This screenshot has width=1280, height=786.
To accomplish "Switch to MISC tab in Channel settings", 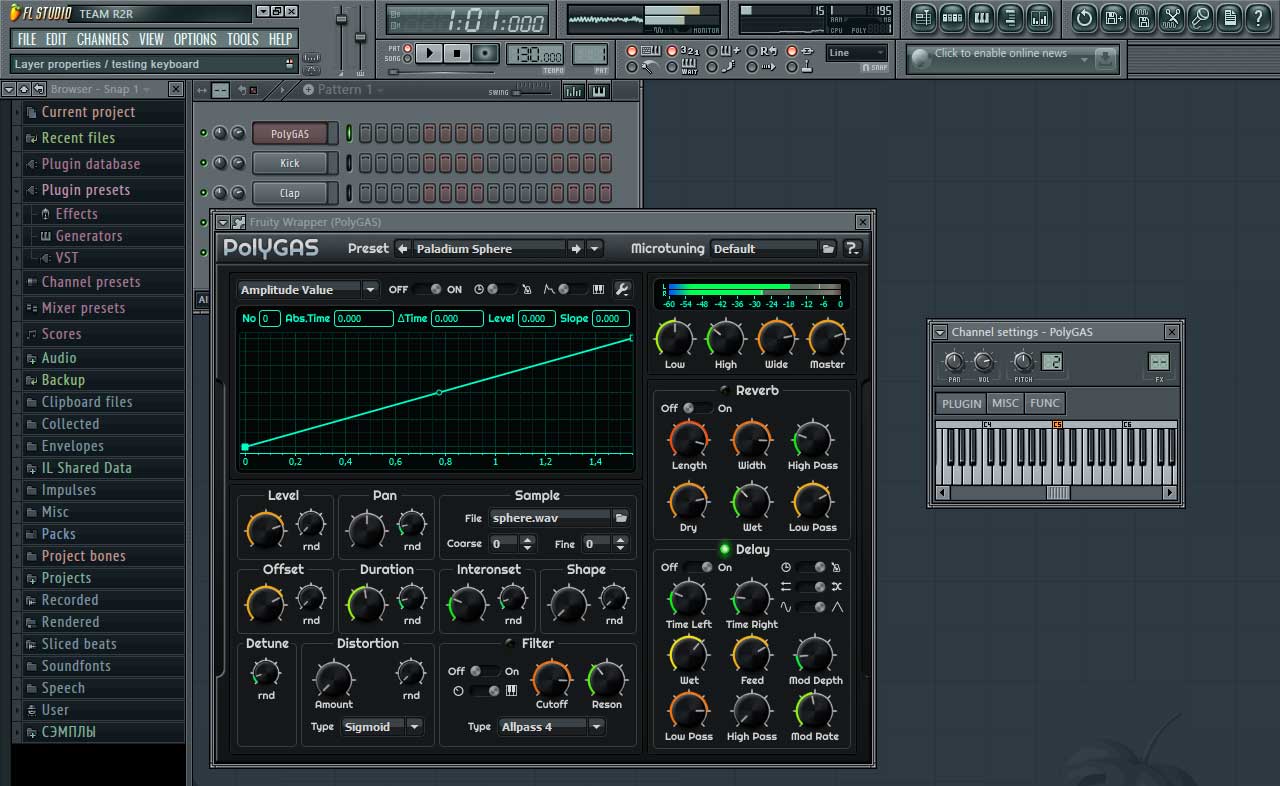I will tap(1005, 403).
